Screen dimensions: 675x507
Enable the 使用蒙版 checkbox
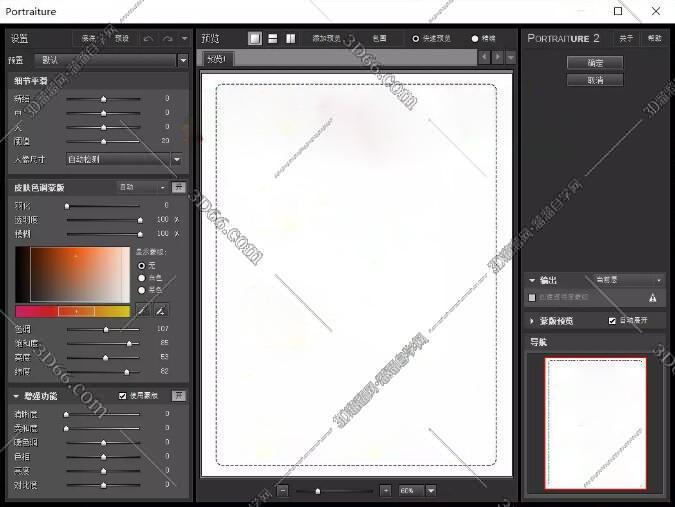[123, 396]
